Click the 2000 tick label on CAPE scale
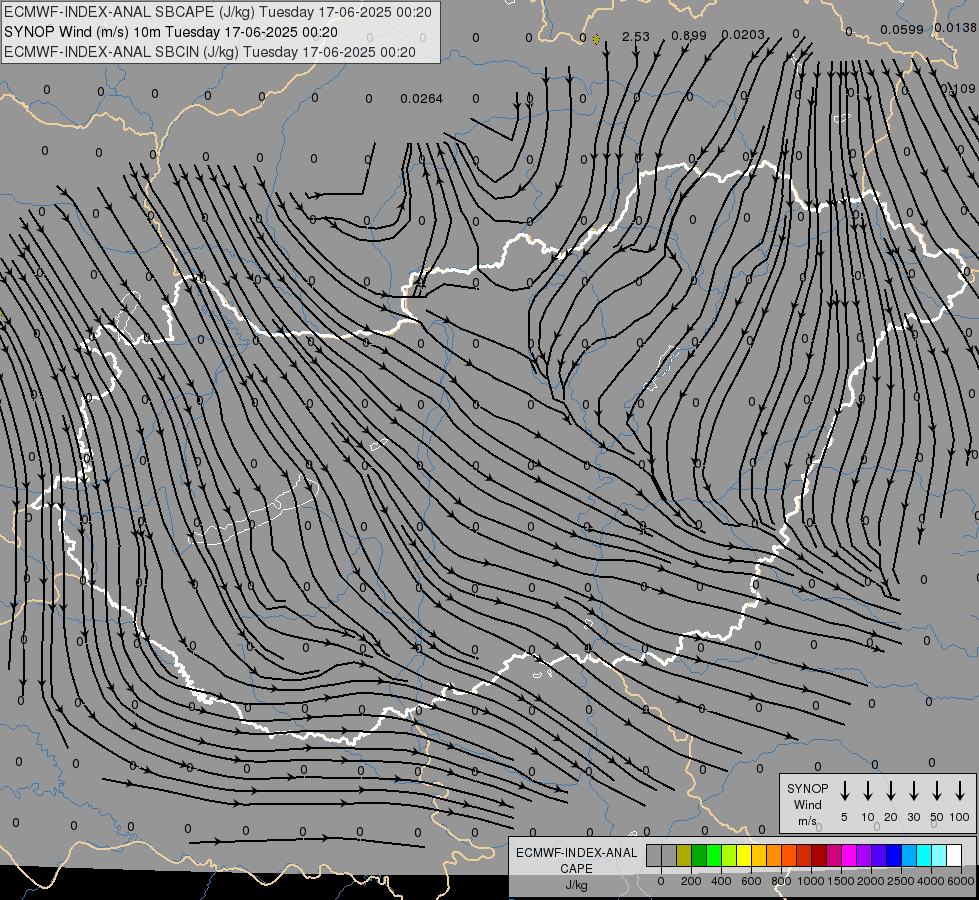This screenshot has height=900, width=979. pyautogui.click(x=871, y=881)
